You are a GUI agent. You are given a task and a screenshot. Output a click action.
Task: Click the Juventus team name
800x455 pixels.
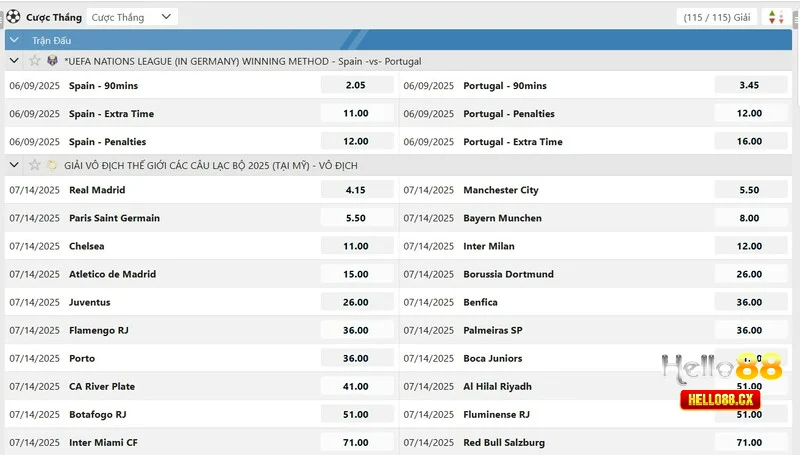(x=89, y=302)
